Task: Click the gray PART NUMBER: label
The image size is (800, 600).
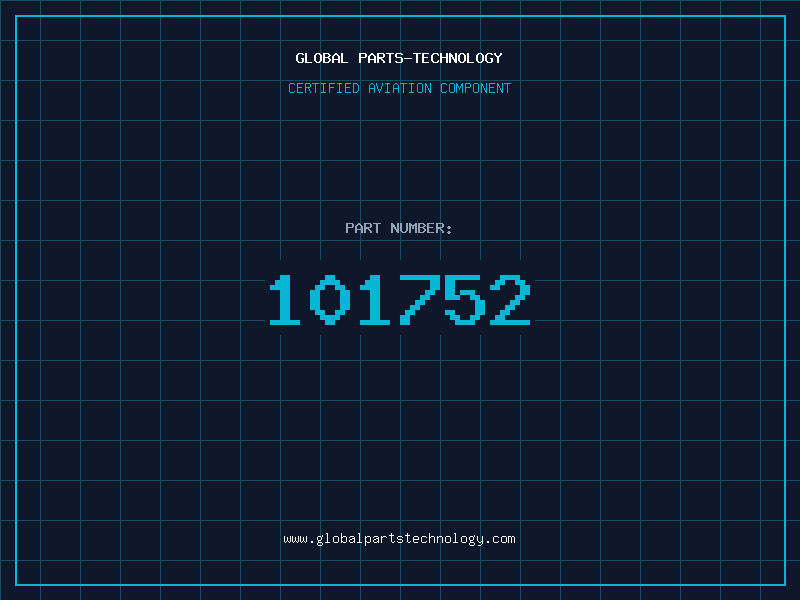Action: pos(398,228)
